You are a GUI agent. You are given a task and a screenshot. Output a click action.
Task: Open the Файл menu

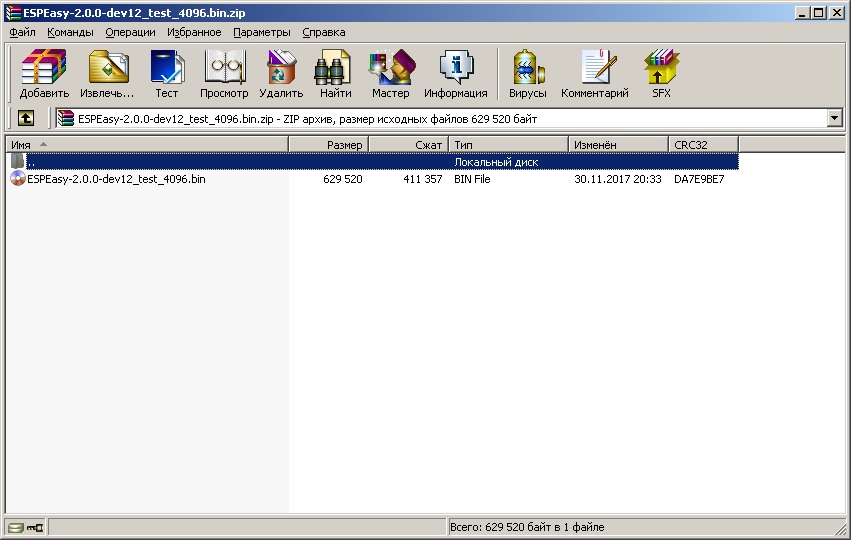22,32
